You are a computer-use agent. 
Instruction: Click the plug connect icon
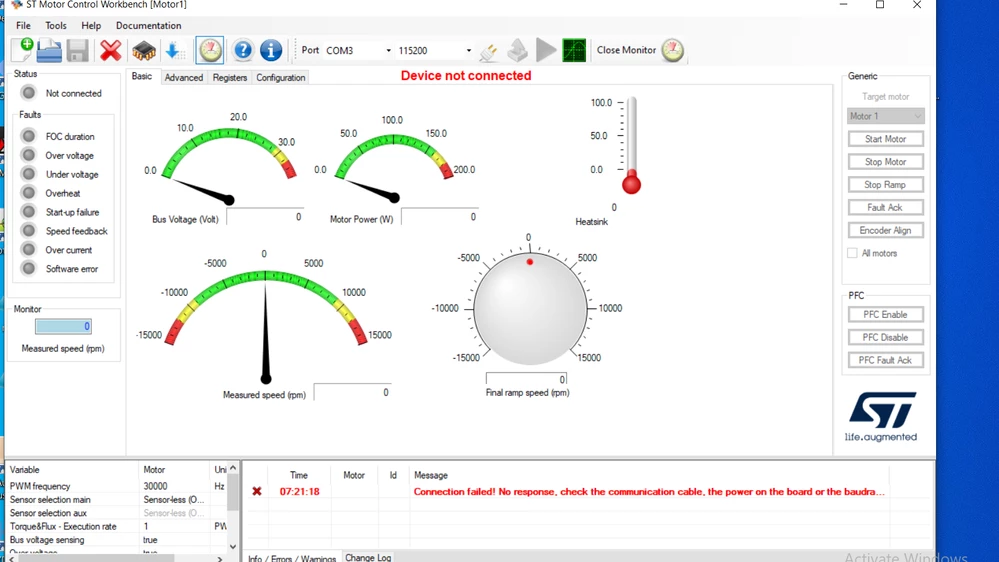(x=489, y=51)
